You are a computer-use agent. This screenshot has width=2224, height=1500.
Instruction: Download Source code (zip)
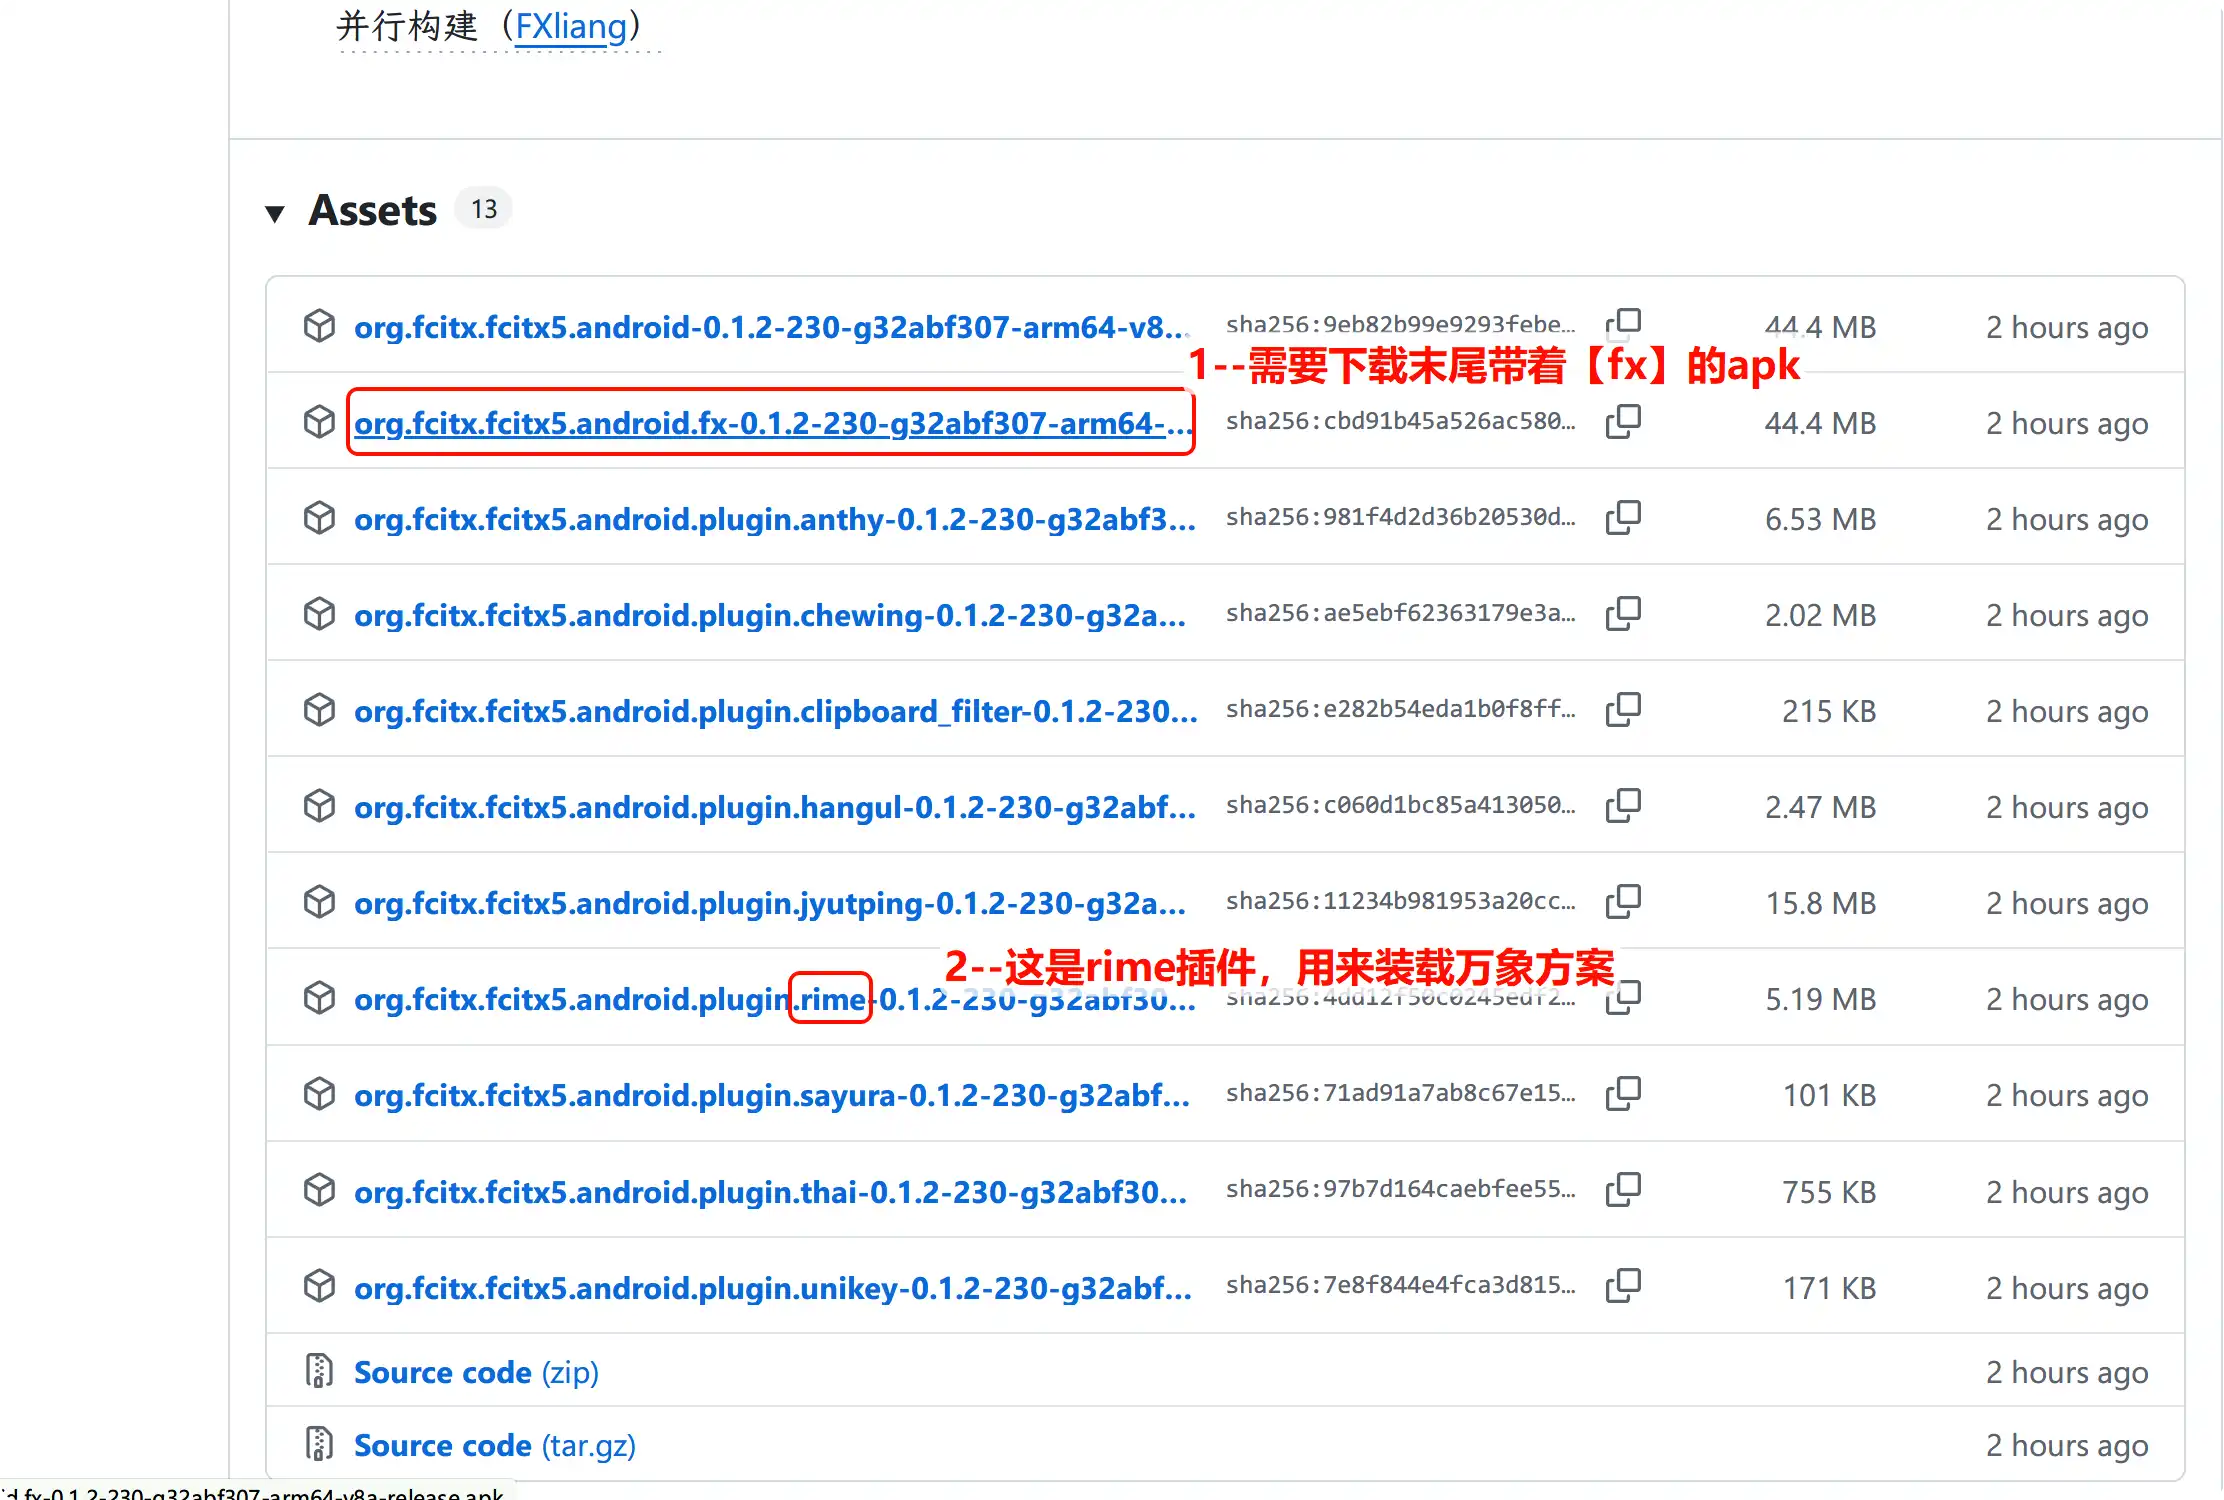pyautogui.click(x=476, y=1372)
